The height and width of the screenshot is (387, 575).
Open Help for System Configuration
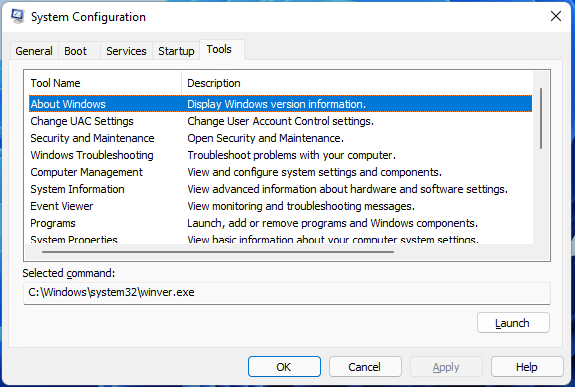point(527,367)
